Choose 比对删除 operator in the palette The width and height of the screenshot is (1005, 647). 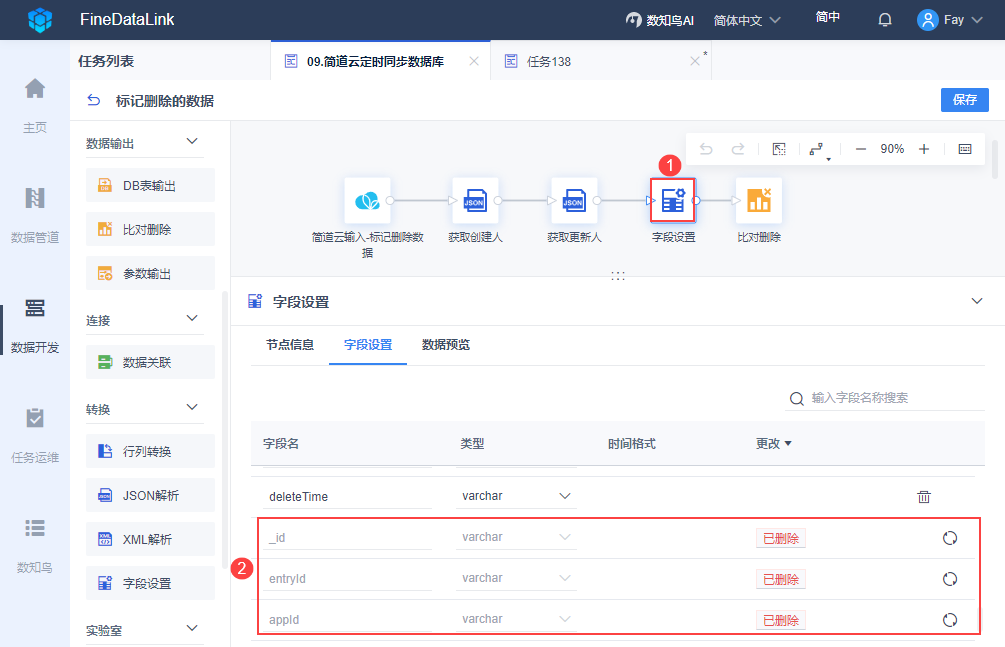(151, 229)
